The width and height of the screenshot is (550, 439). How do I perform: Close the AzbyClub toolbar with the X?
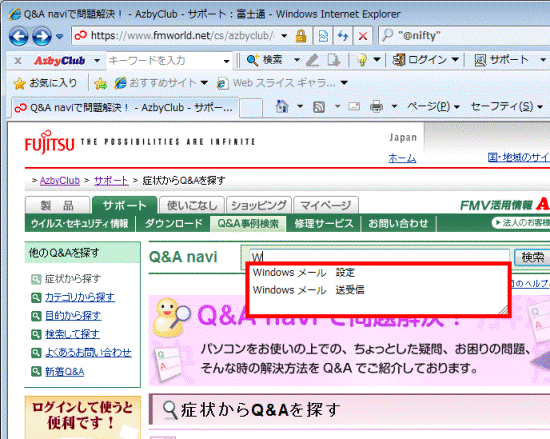tap(18, 61)
